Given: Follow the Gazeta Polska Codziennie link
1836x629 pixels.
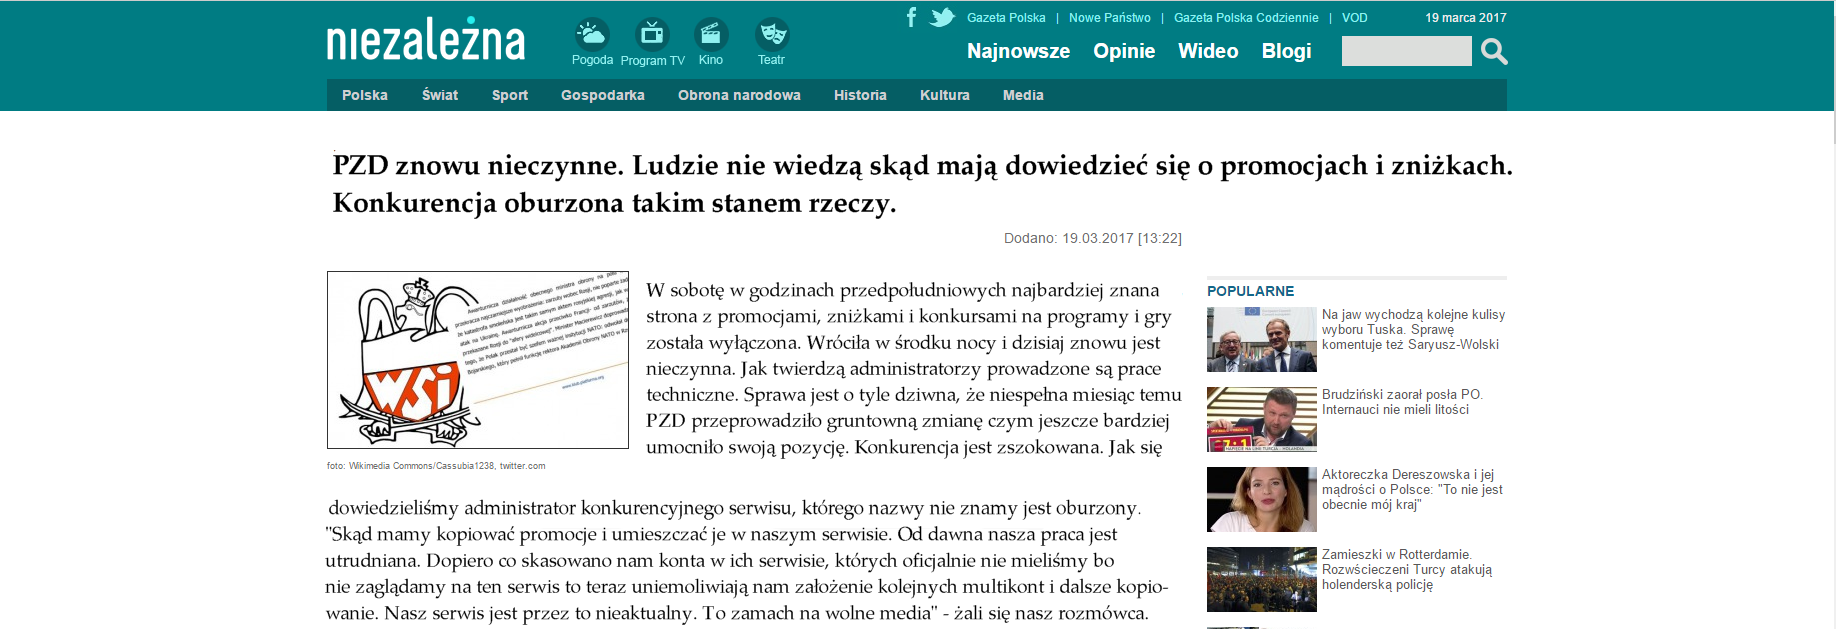Looking at the screenshot, I should coord(1246,18).
